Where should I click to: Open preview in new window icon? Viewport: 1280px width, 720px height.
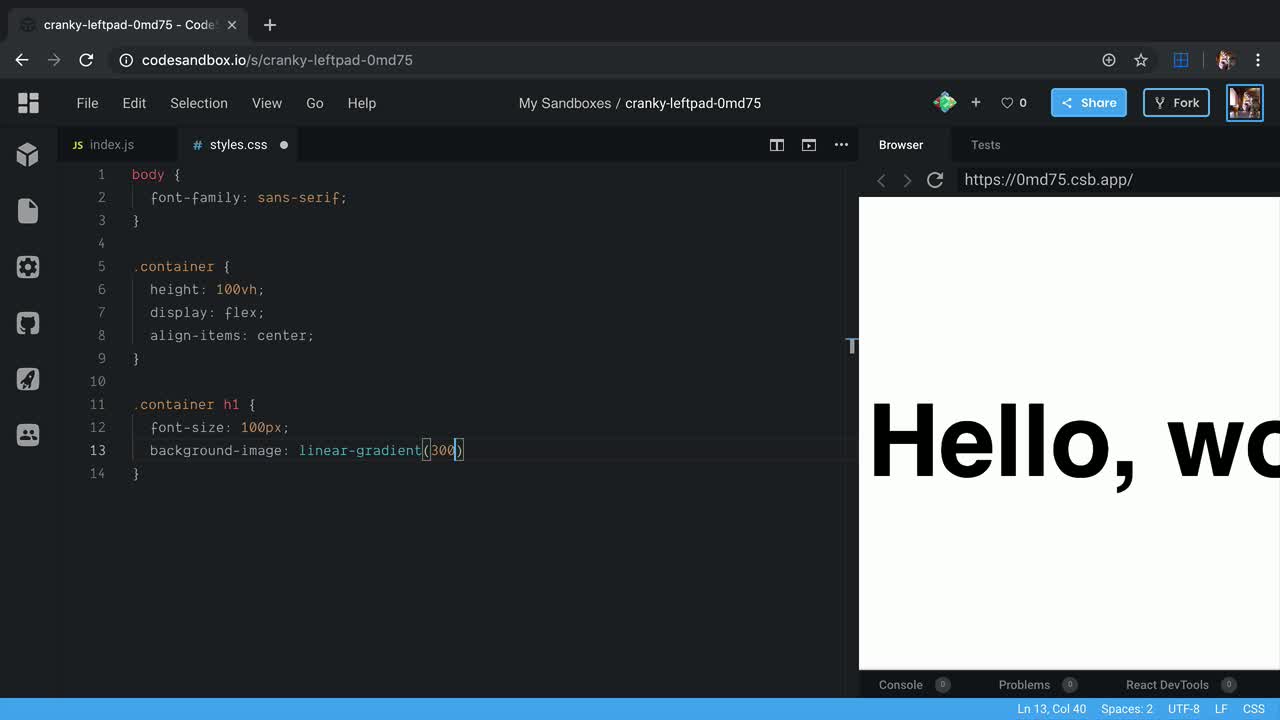coord(808,144)
